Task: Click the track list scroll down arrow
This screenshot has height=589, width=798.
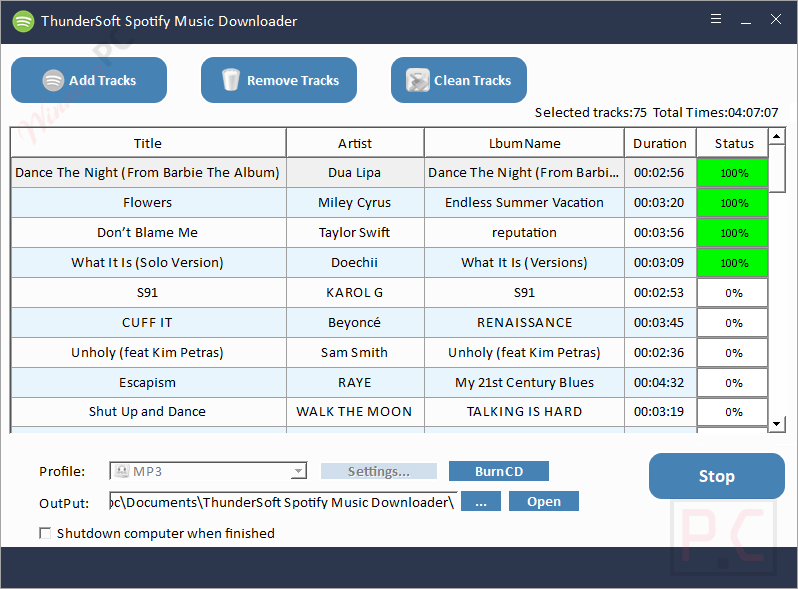Action: (x=777, y=424)
